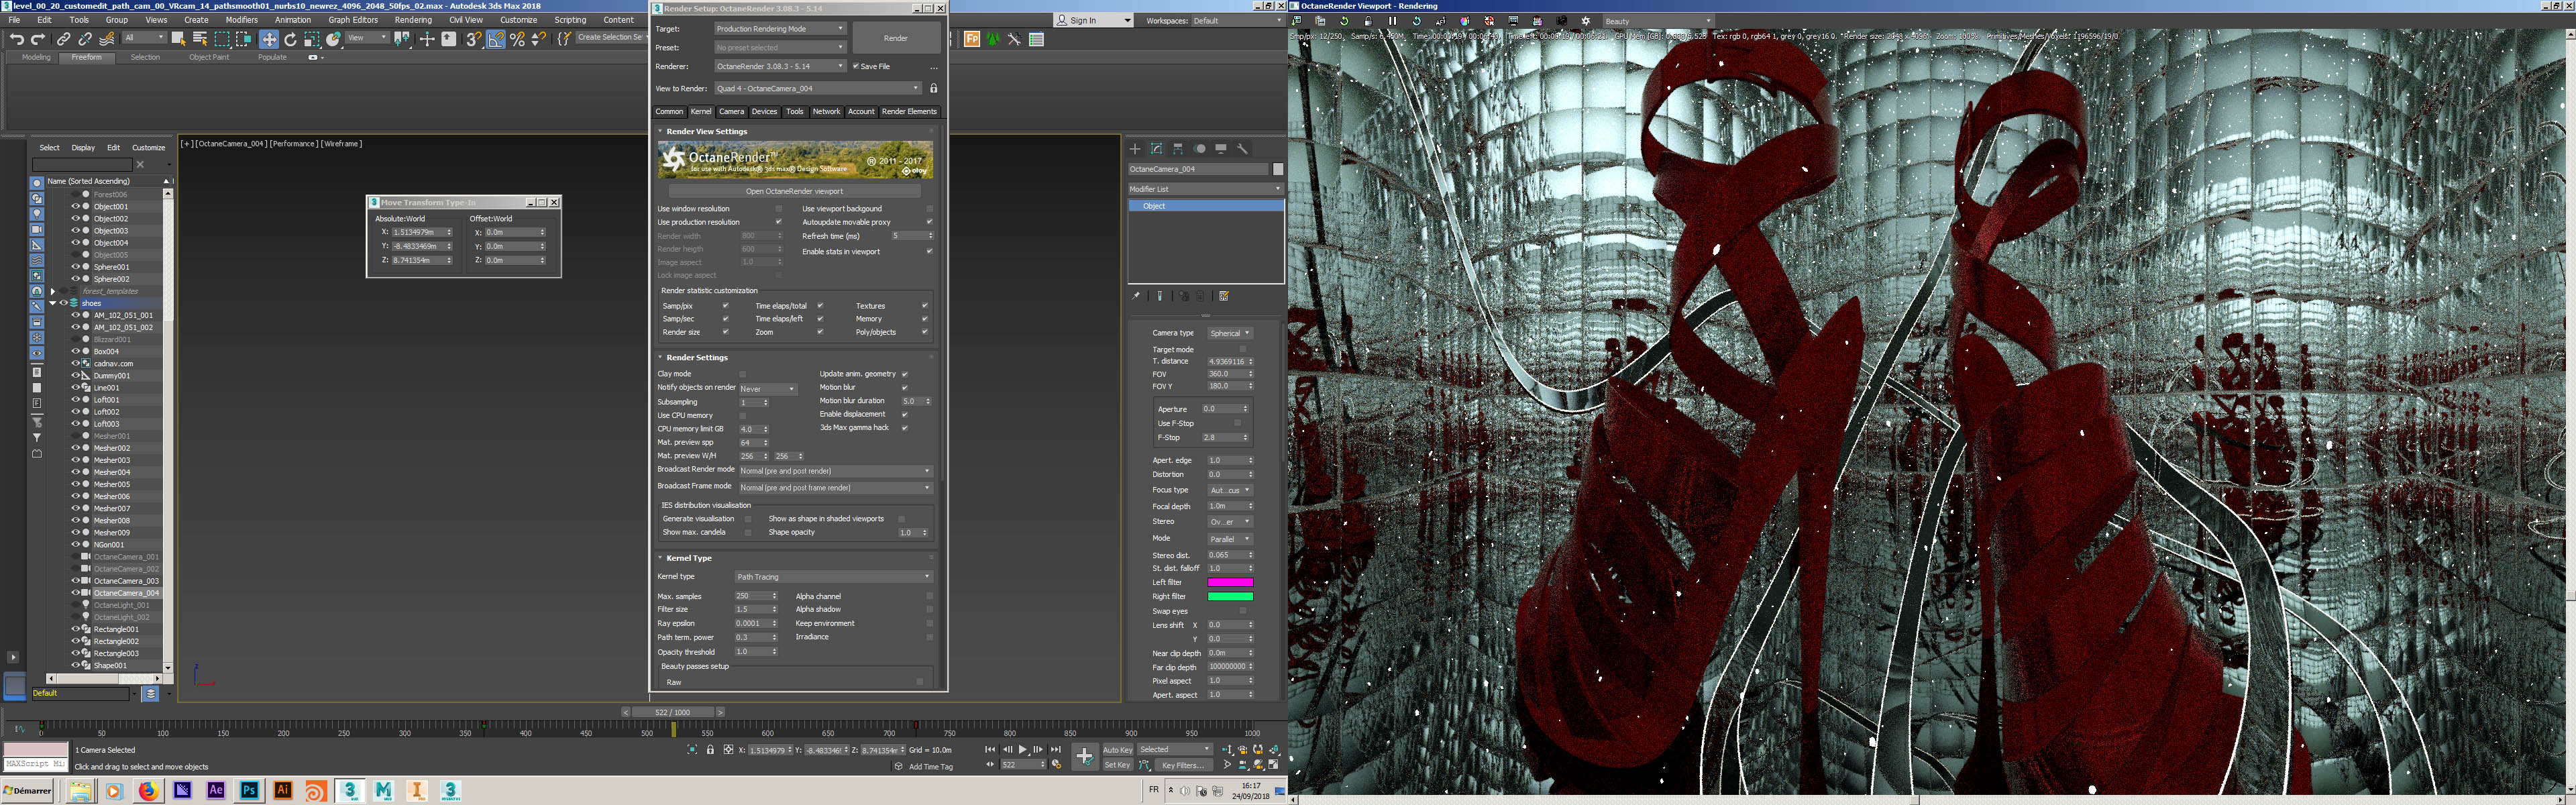2576x805 pixels.
Task: Click the magenta Left filter swatch
Action: click(1229, 582)
